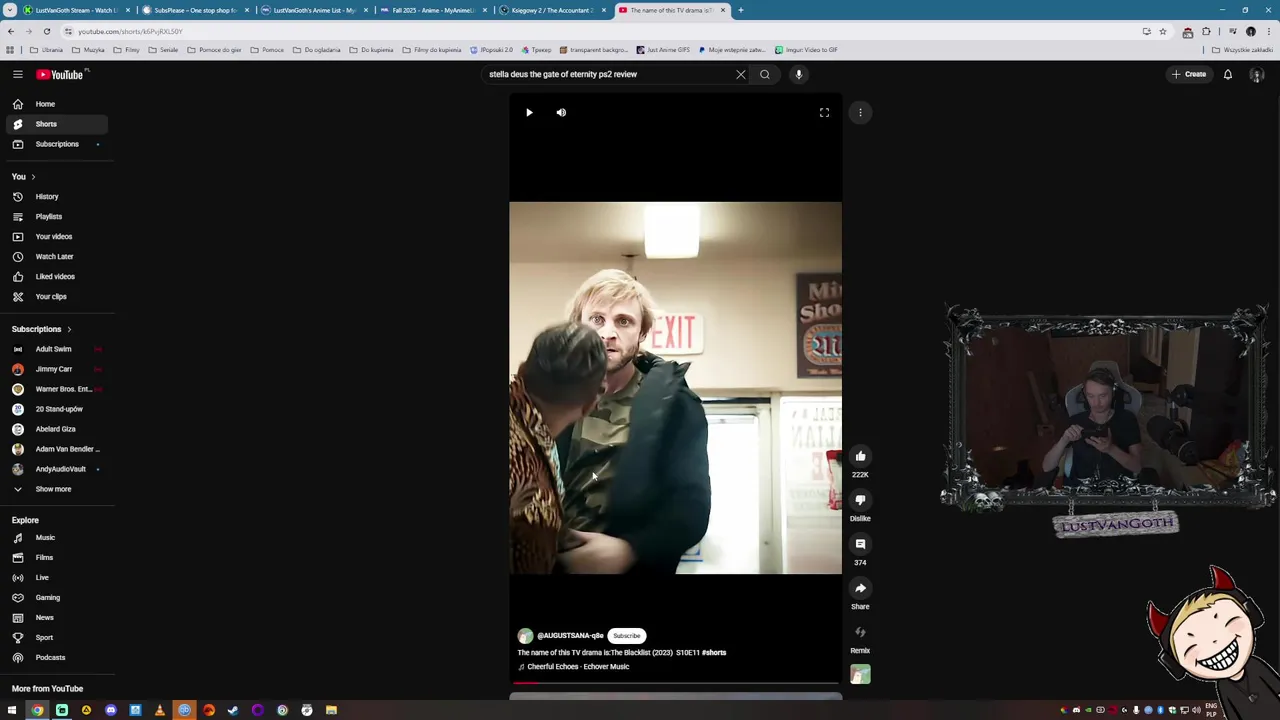Click the Create button
Screen dimensions: 1280x720
1190,74
